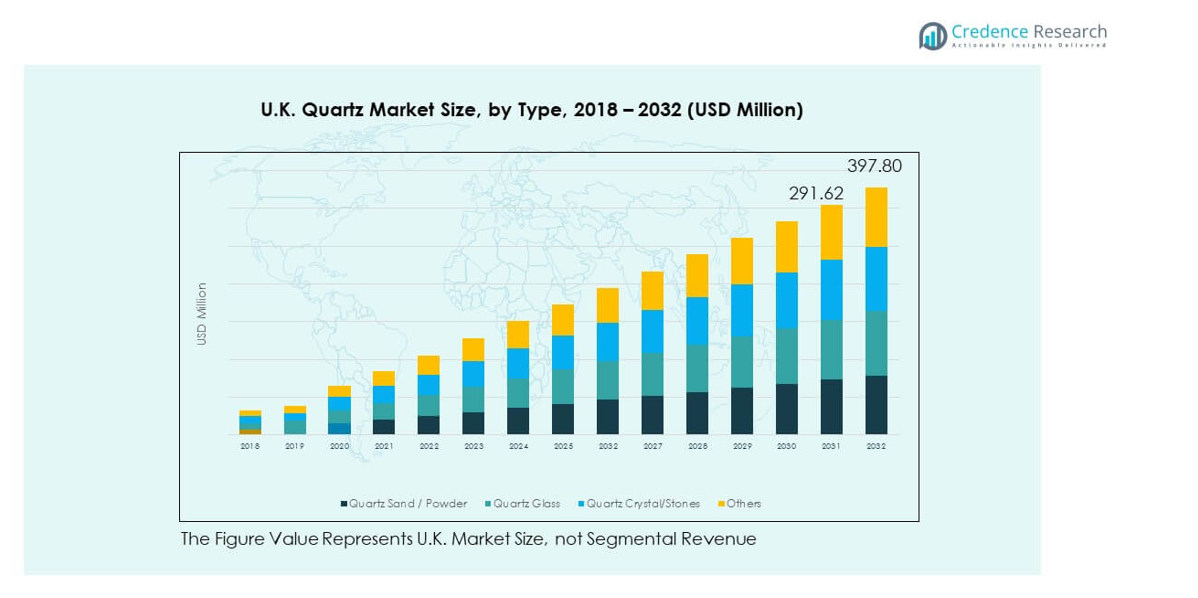1198x598 pixels.
Task: Click the footnote about U.K. Market Size
Action: click(468, 539)
